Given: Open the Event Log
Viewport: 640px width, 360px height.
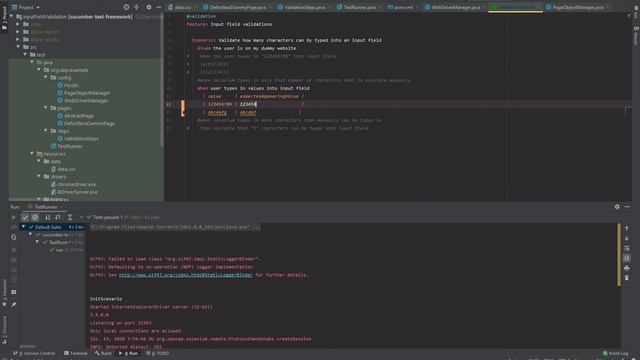Looking at the screenshot, I should [x=616, y=353].
